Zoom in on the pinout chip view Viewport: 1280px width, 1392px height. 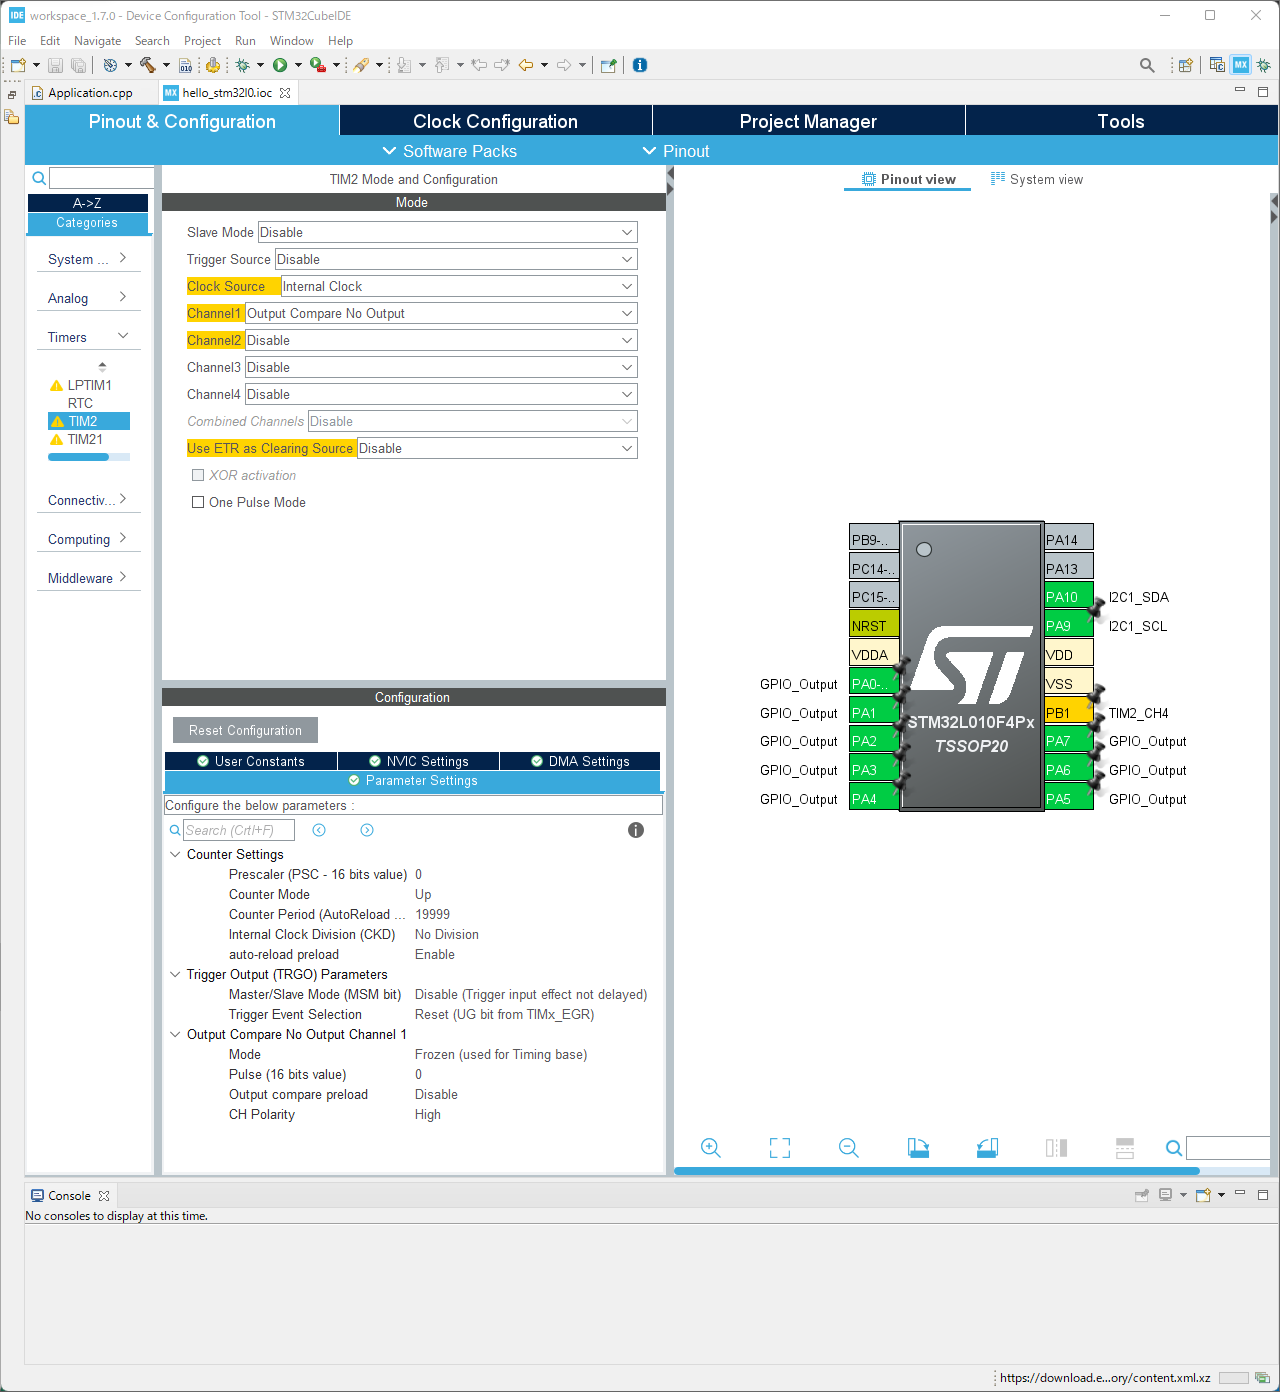[x=711, y=1148]
